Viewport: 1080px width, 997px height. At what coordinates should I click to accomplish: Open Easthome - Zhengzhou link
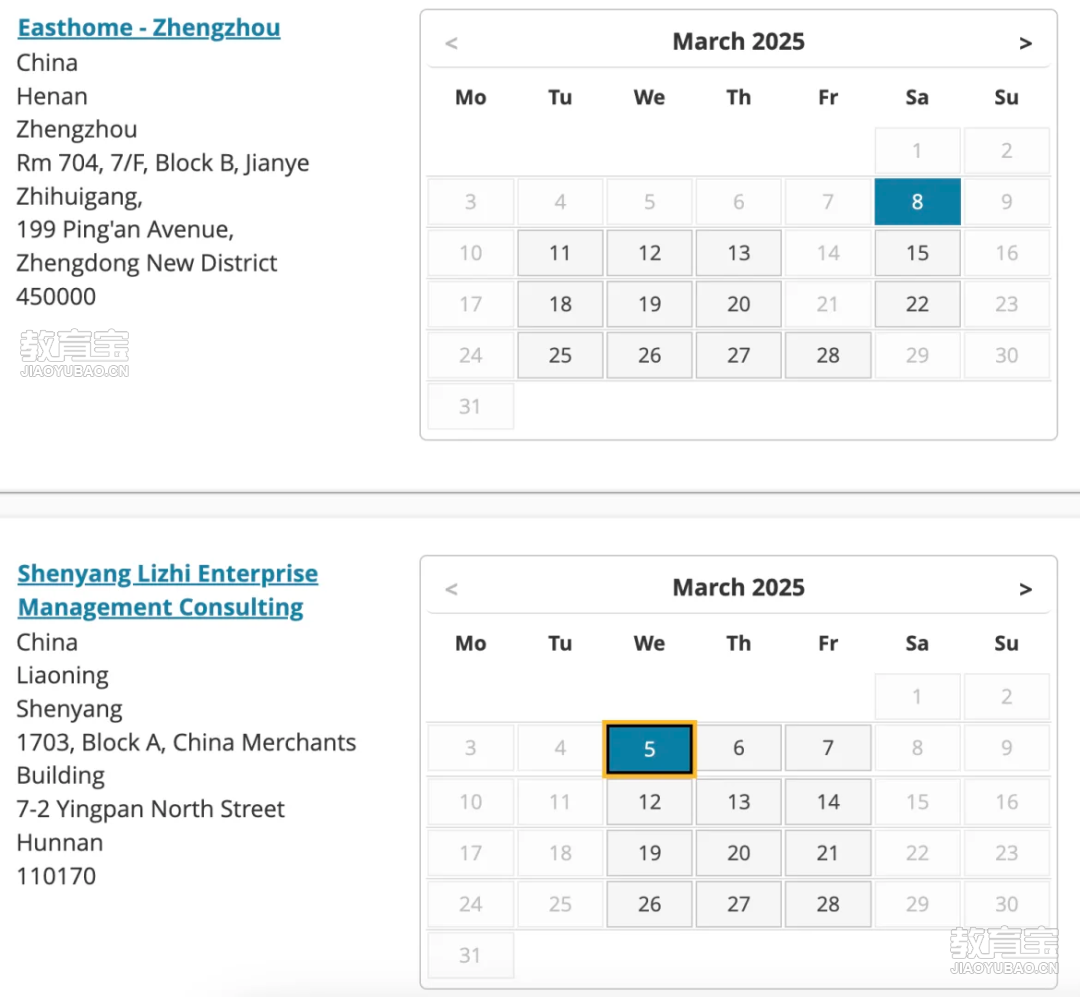point(149,27)
